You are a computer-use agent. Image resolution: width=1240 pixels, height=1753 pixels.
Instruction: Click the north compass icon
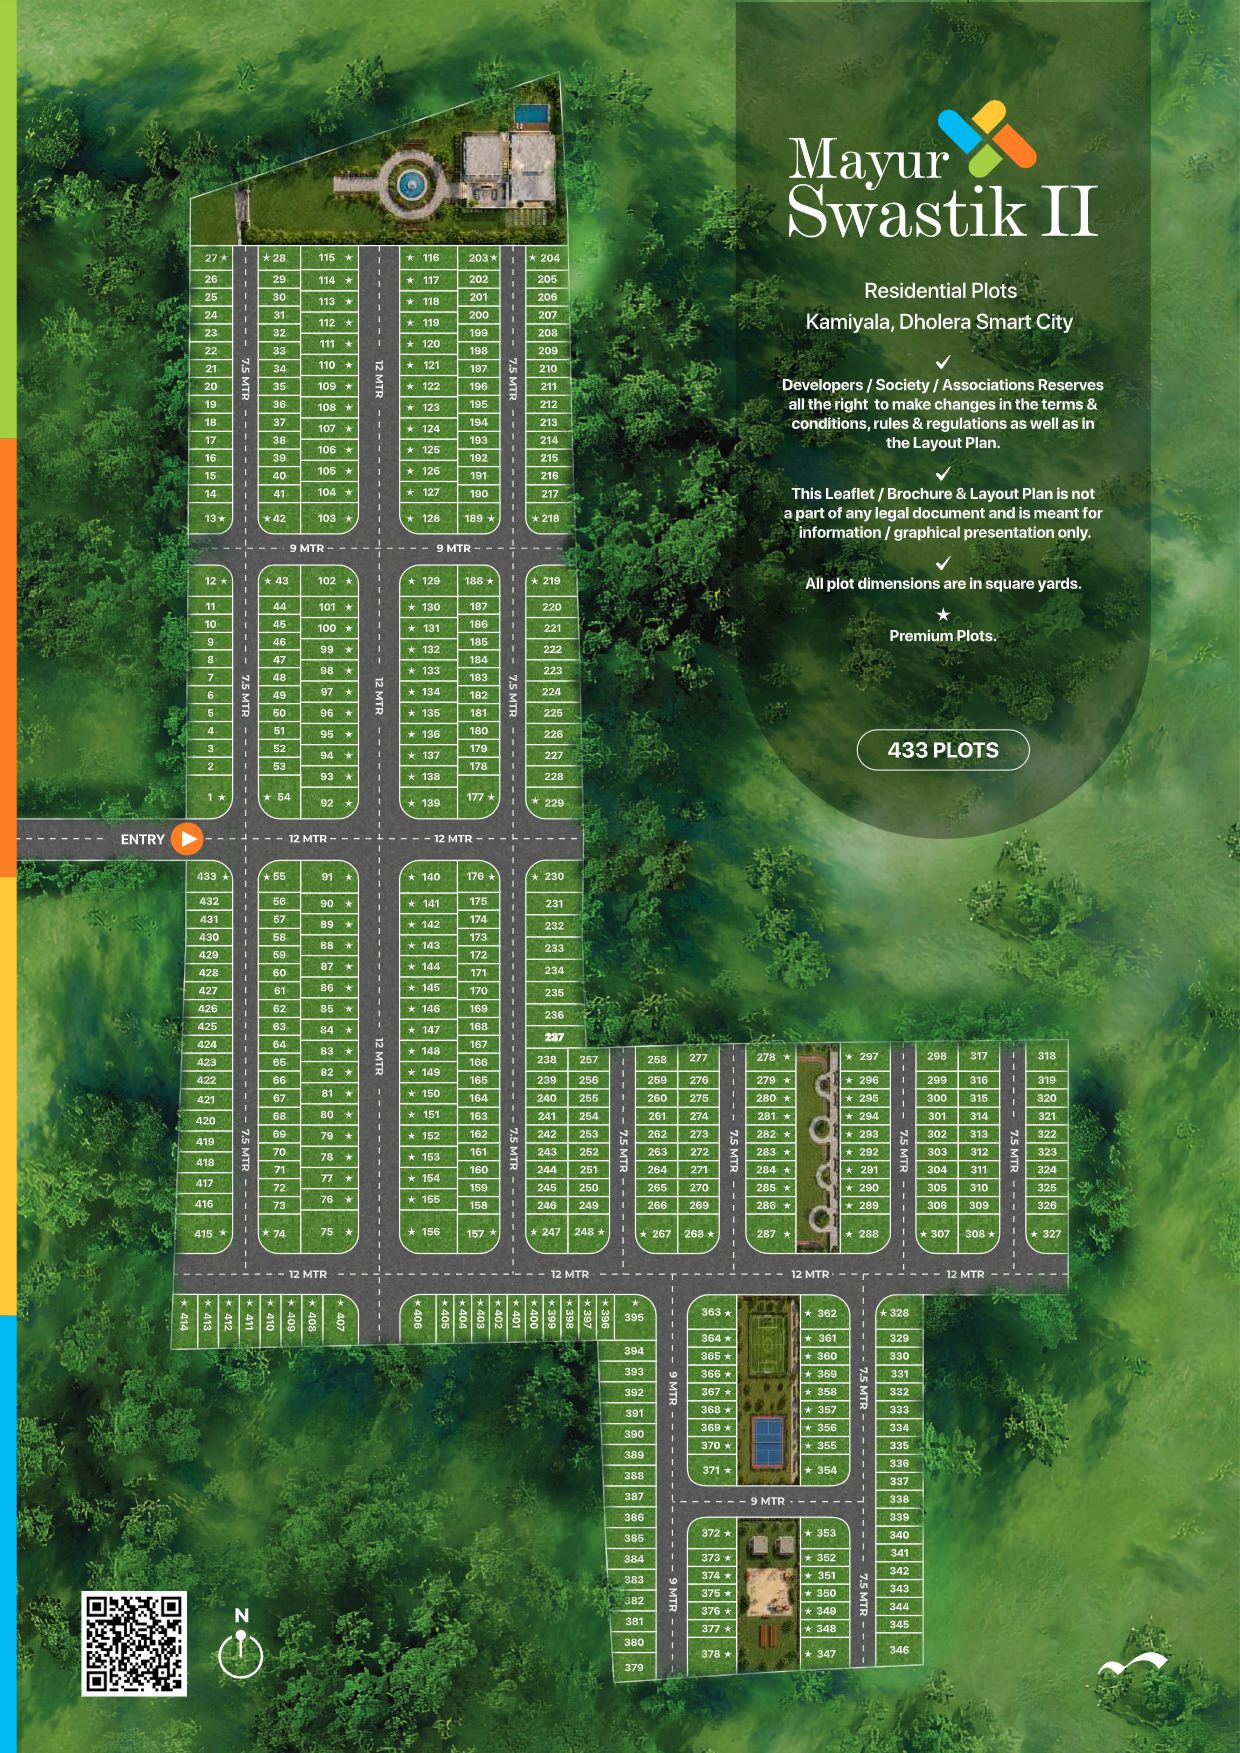(240, 1645)
